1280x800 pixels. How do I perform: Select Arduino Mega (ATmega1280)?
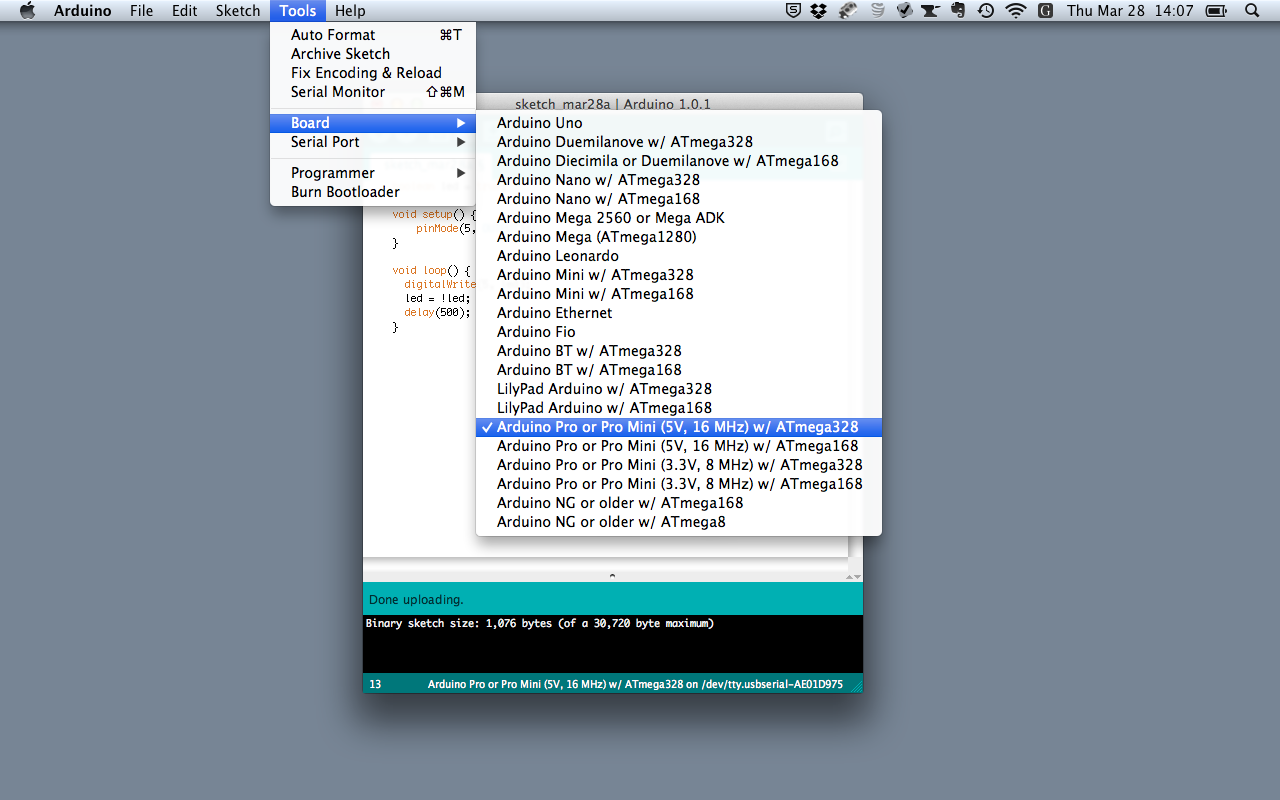tap(679, 237)
